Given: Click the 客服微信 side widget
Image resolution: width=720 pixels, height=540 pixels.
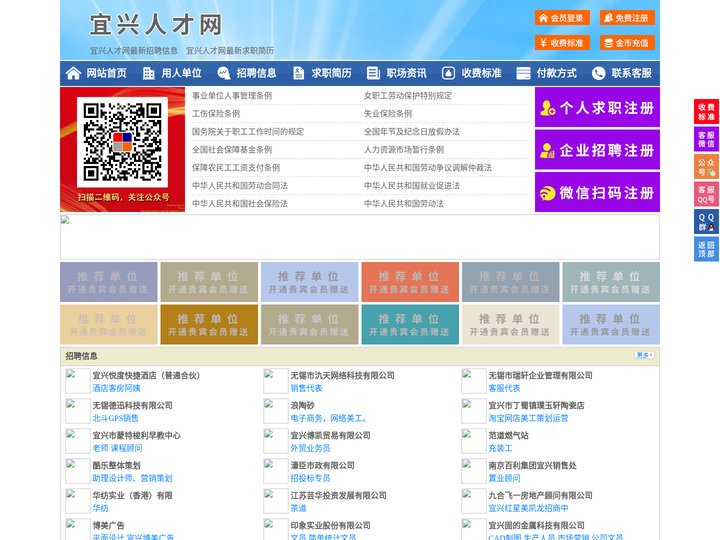Looking at the screenshot, I should 706,139.
